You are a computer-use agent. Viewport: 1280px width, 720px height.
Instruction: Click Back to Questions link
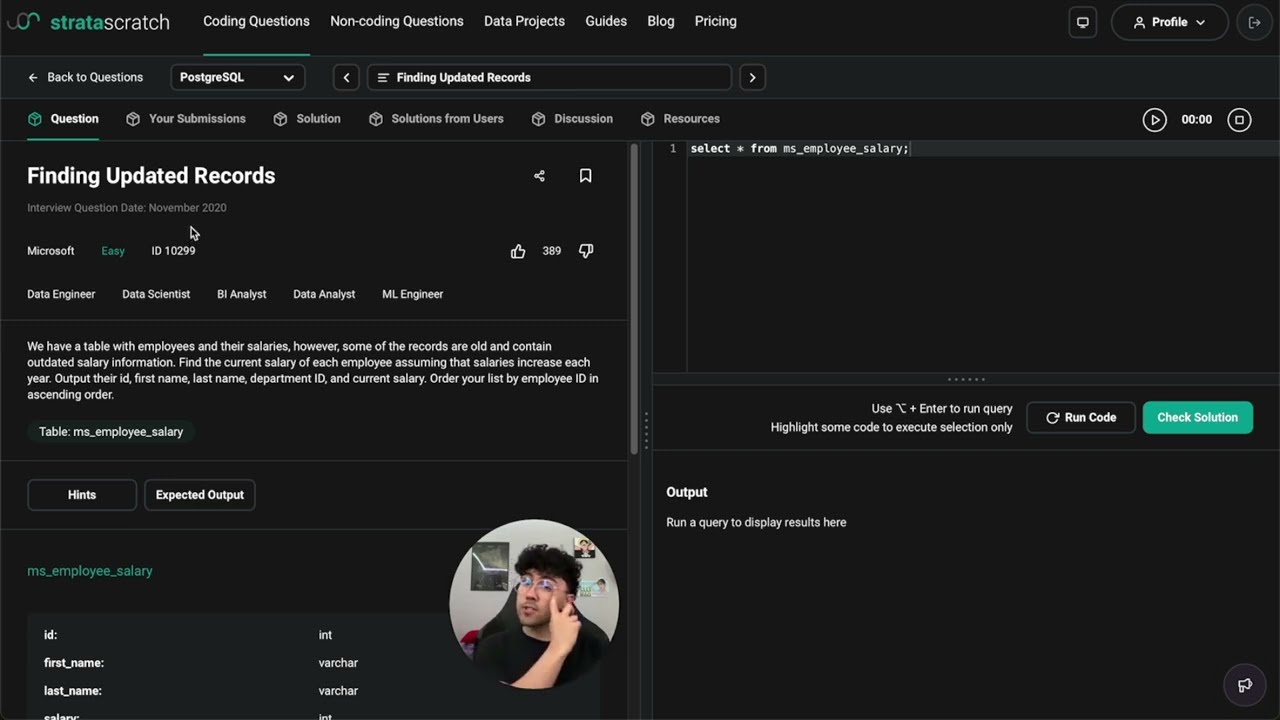pos(85,77)
